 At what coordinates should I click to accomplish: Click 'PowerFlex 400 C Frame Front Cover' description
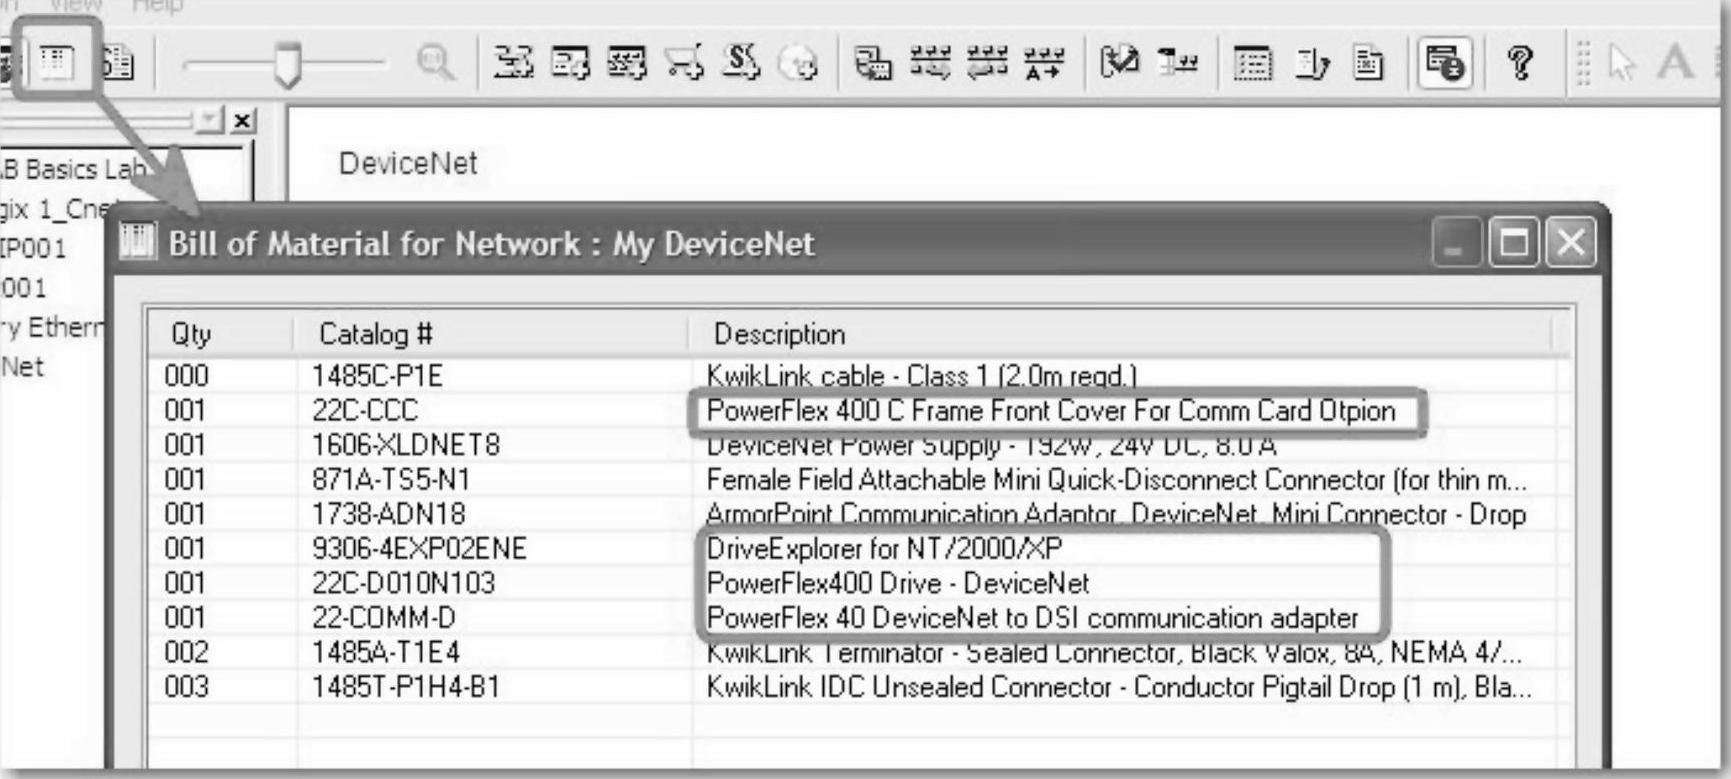click(x=1050, y=410)
